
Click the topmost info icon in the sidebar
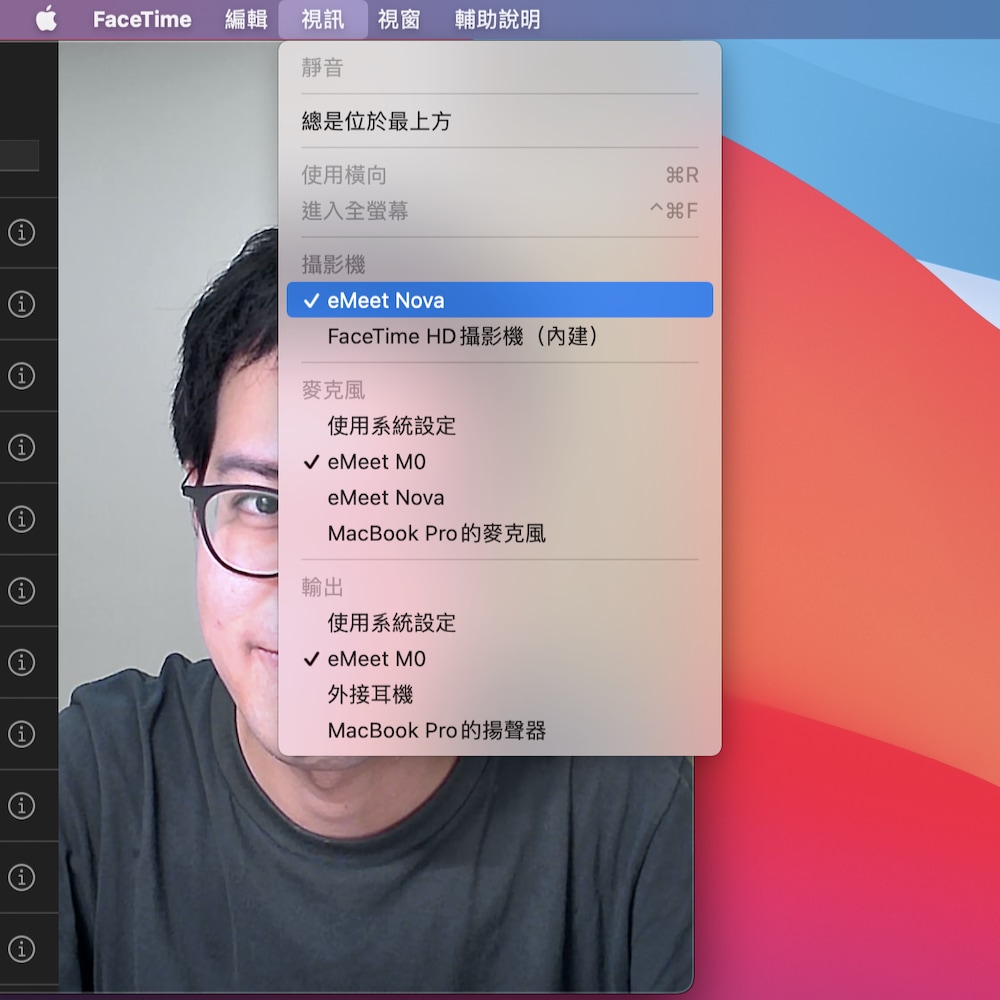22,232
